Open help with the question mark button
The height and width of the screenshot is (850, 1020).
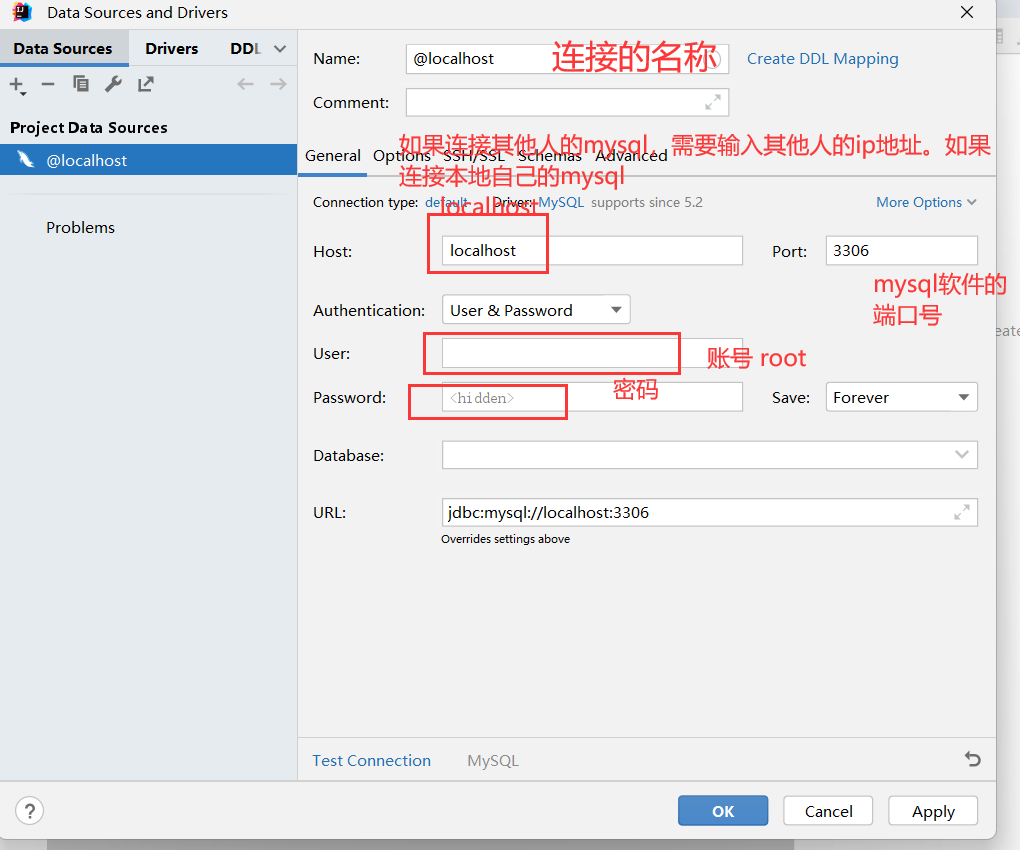coord(29,811)
